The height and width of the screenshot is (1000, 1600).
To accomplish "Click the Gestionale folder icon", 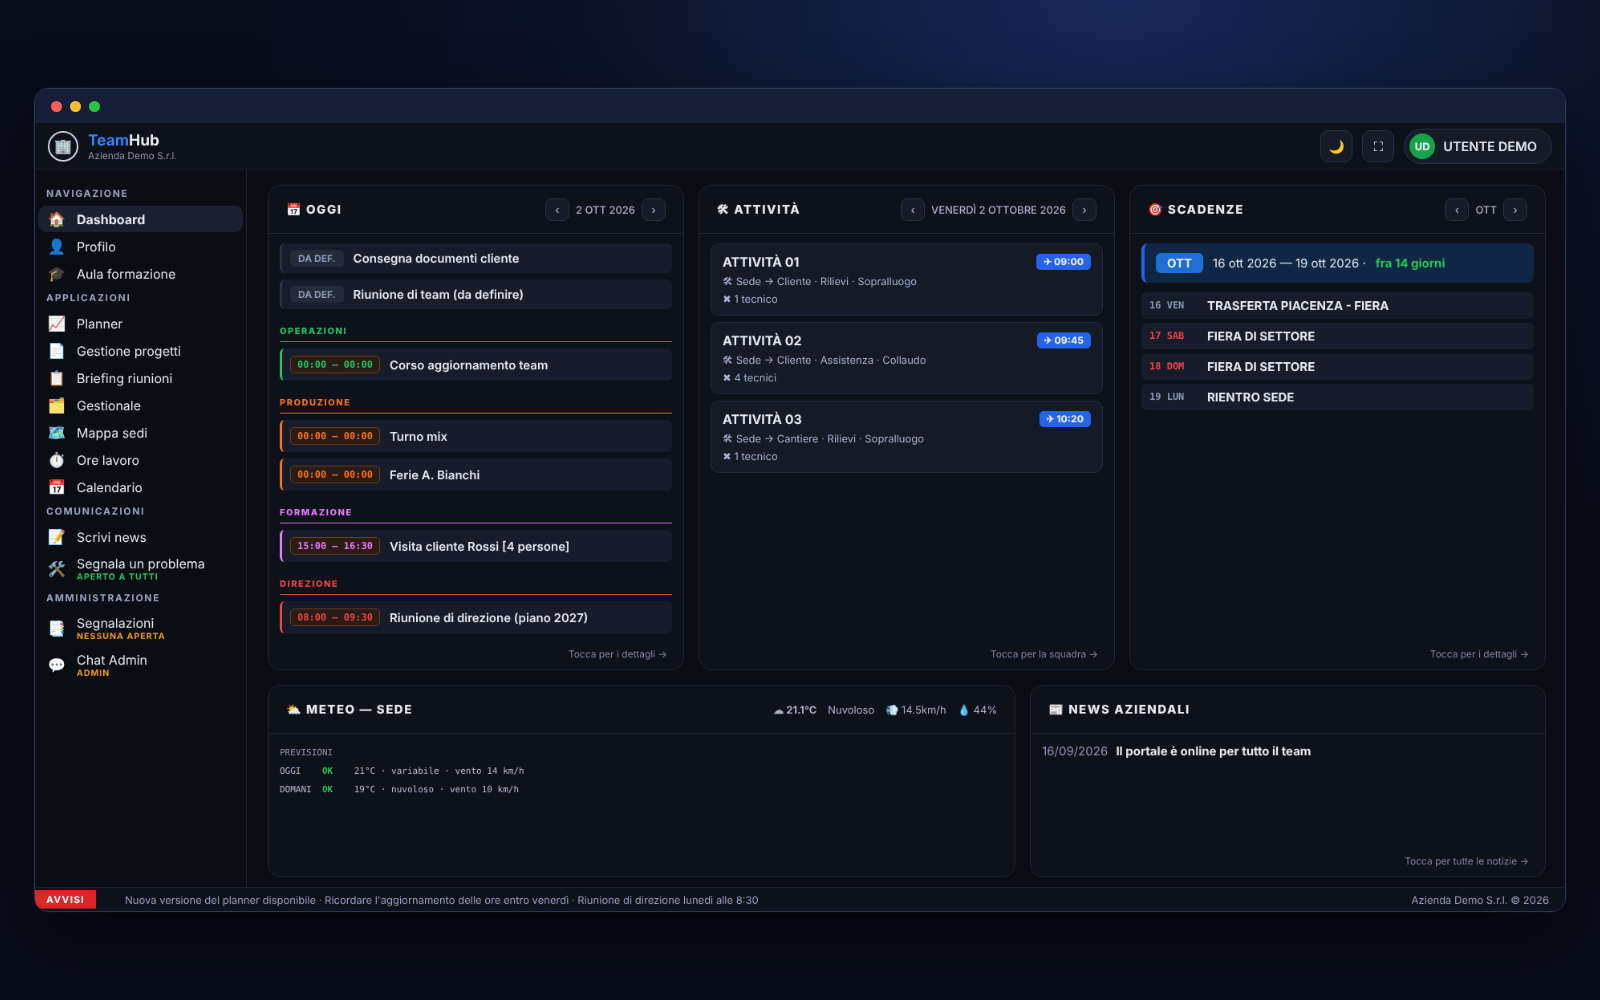I will (57, 406).
